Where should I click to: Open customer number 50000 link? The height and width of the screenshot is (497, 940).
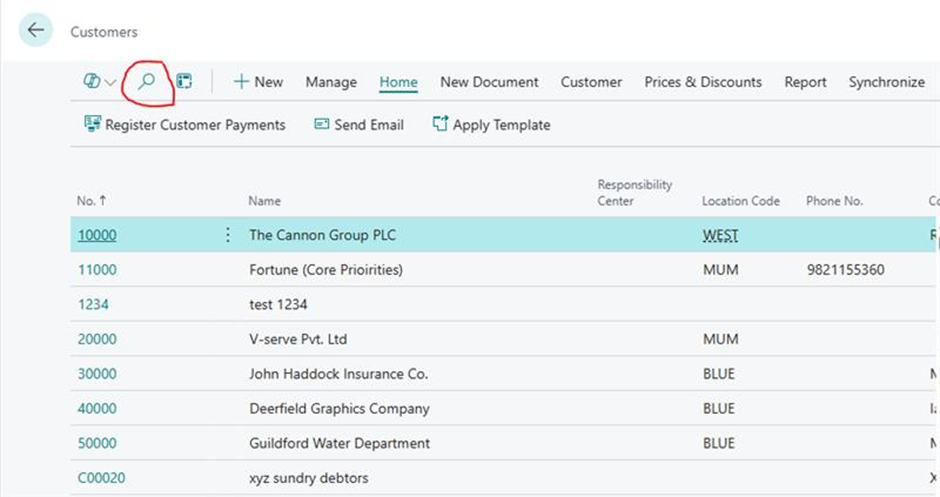click(97, 444)
